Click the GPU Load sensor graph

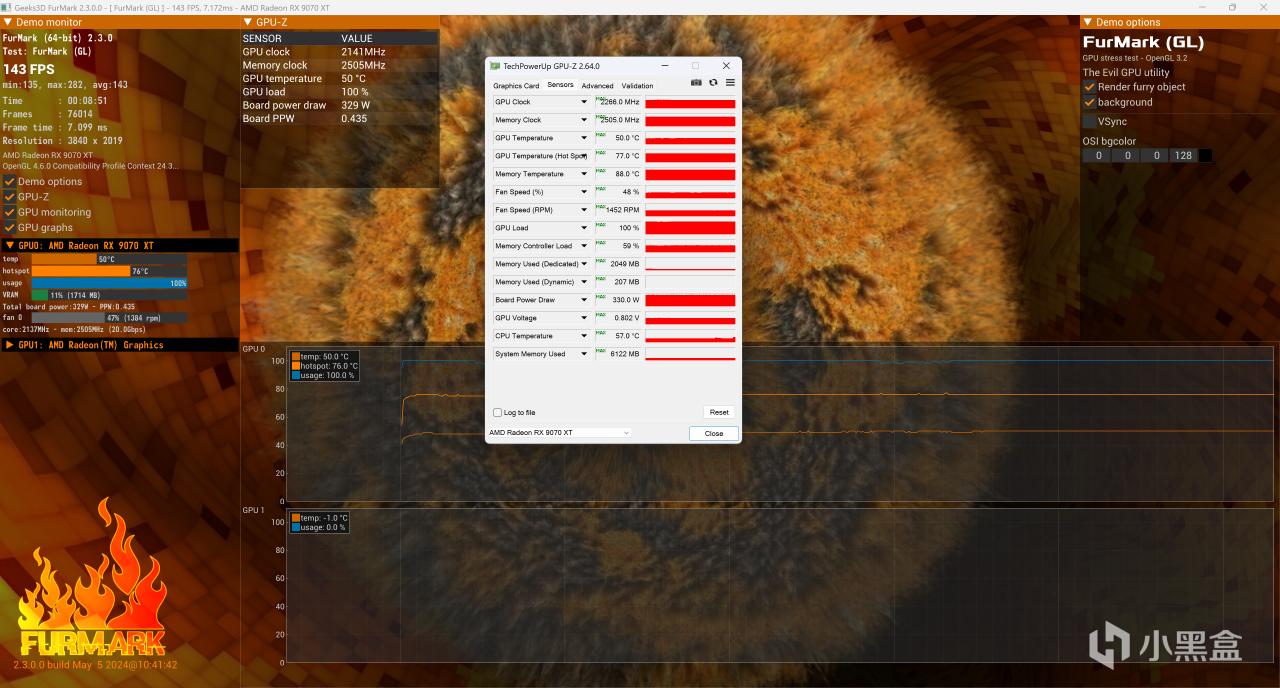(x=690, y=228)
